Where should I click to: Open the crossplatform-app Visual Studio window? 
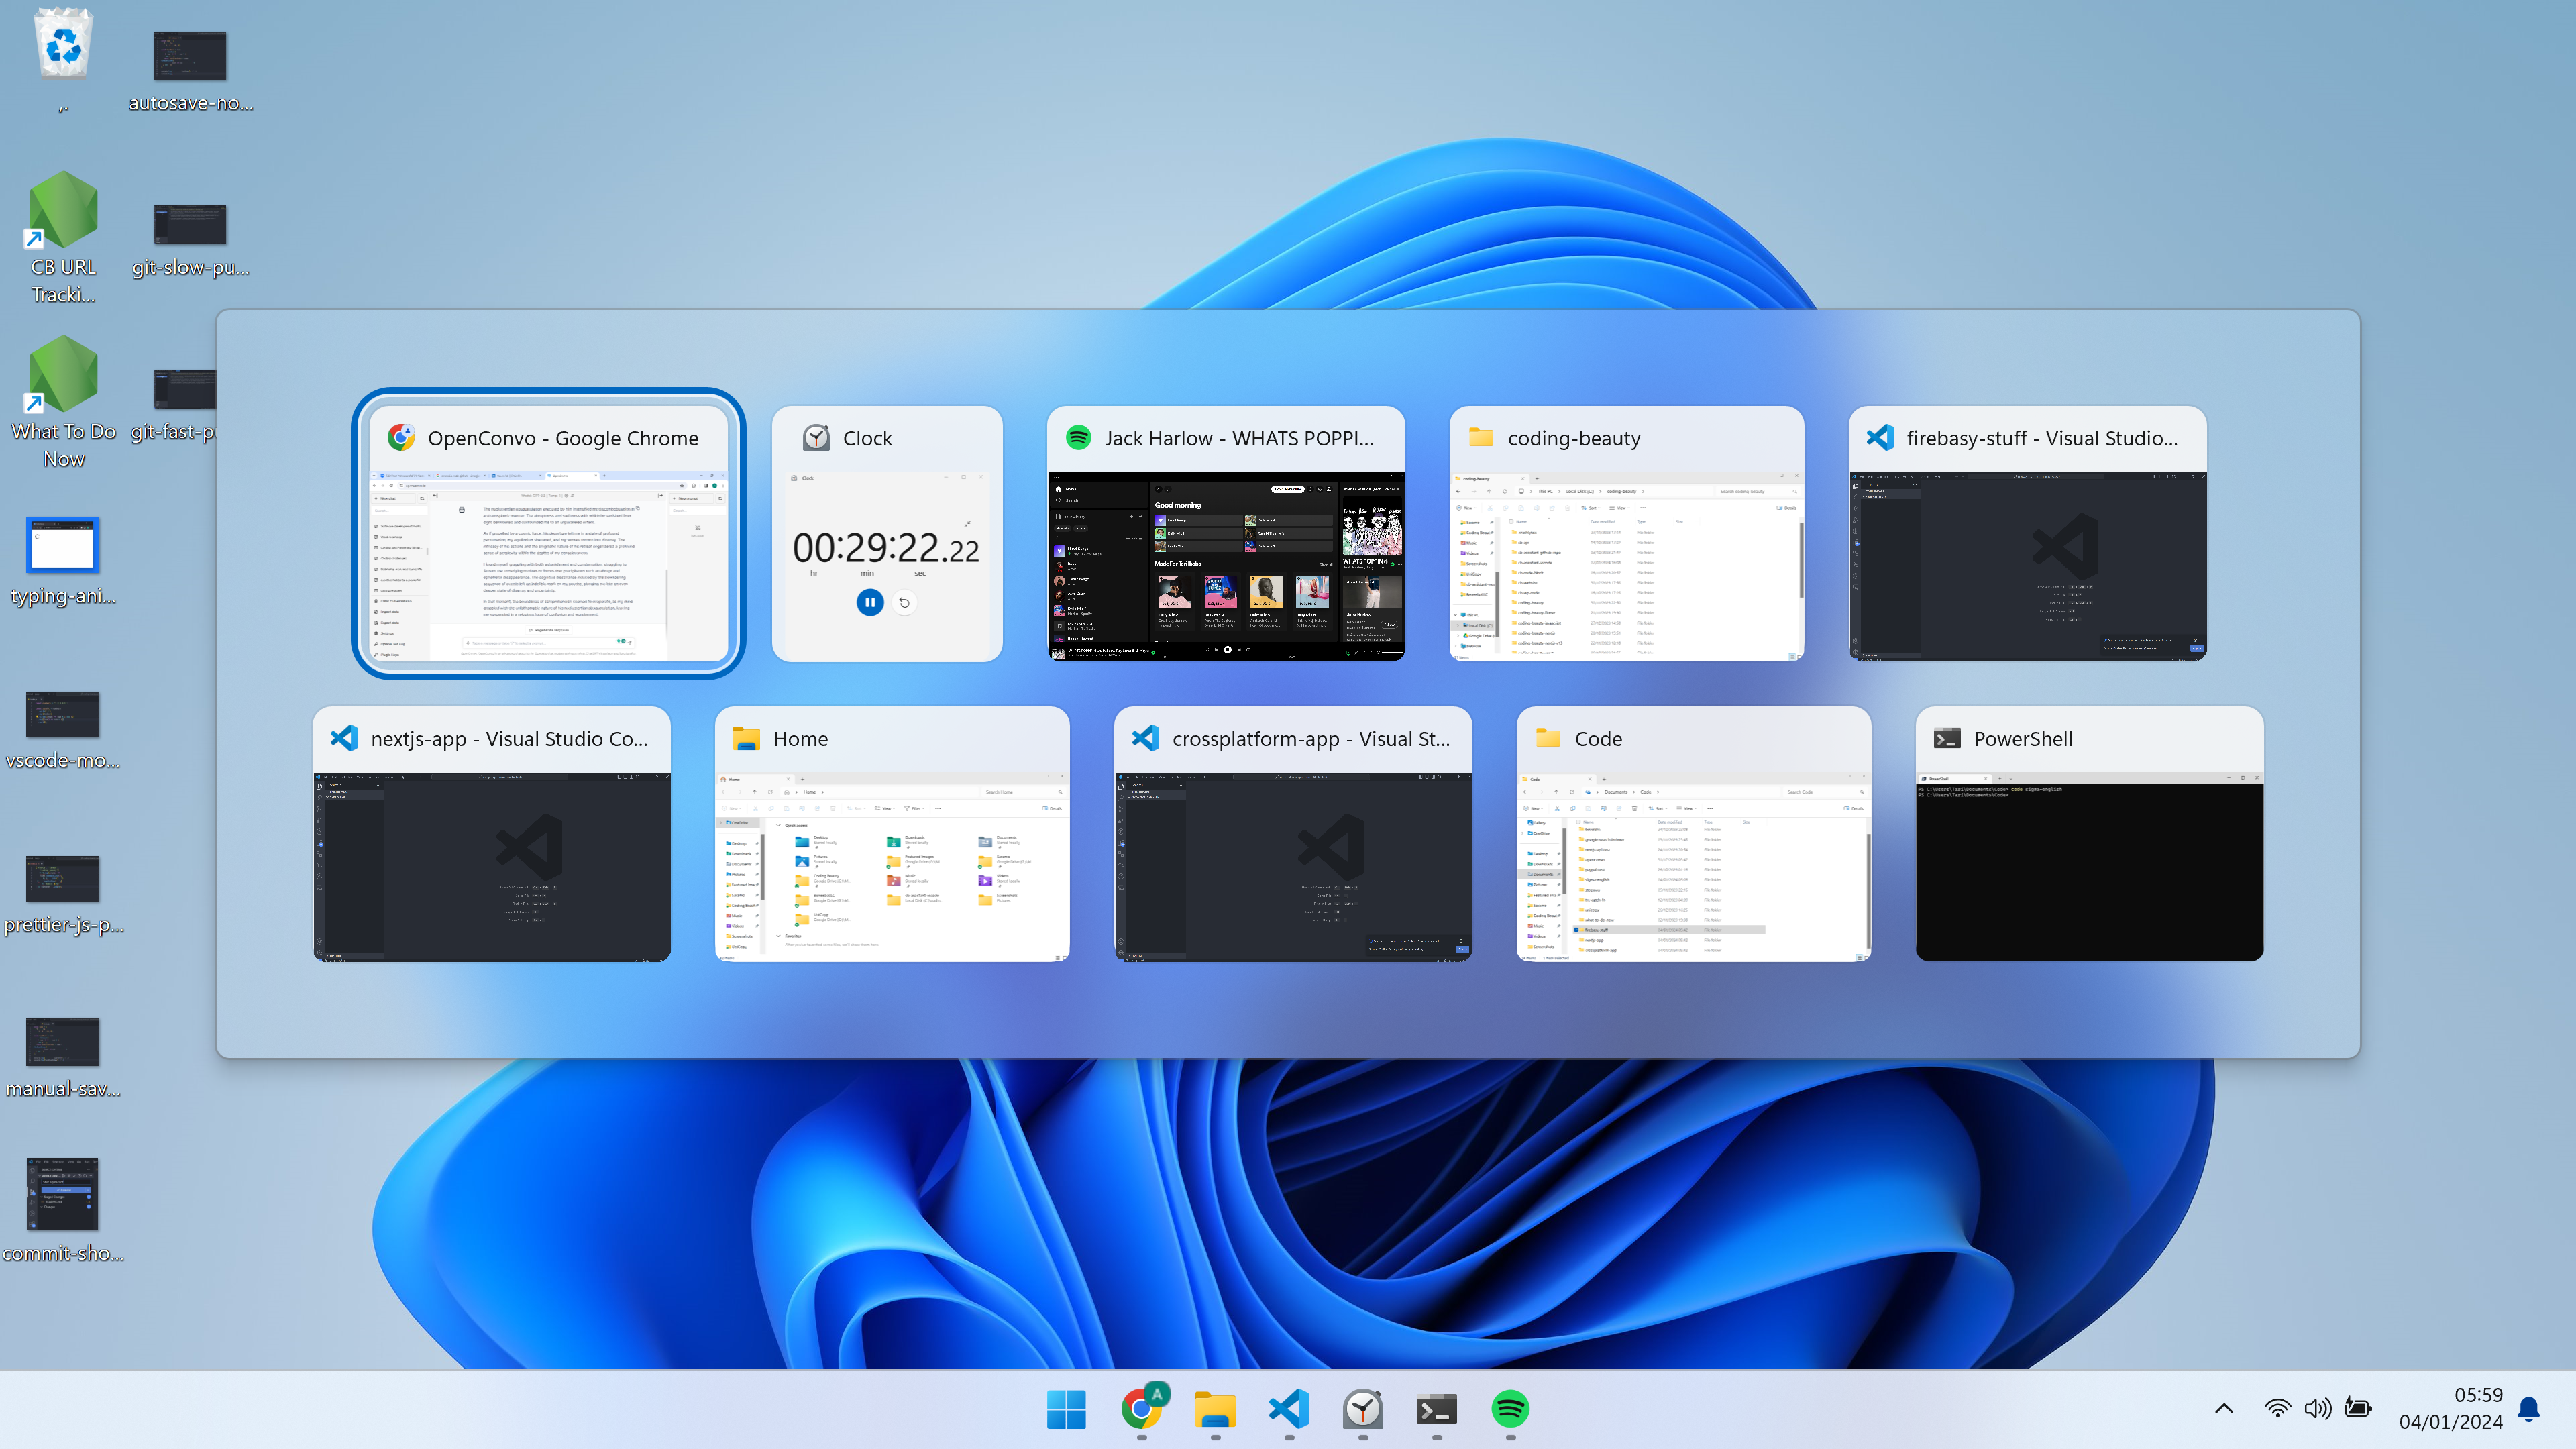coord(1292,834)
